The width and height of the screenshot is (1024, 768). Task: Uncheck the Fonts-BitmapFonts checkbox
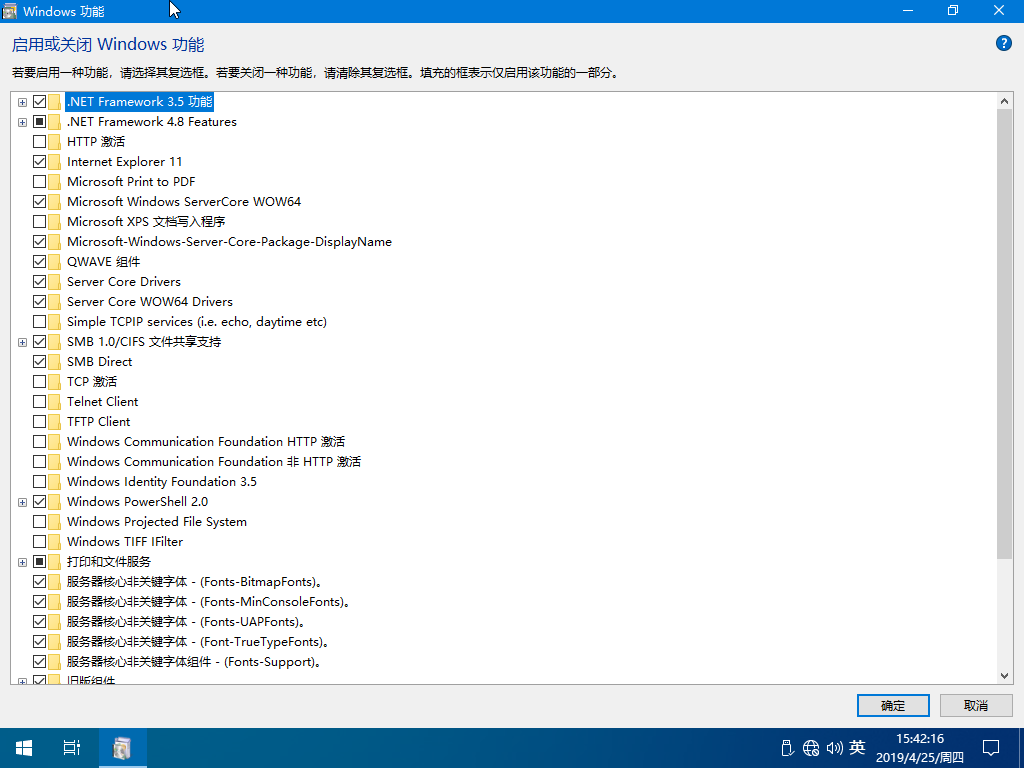pos(39,582)
